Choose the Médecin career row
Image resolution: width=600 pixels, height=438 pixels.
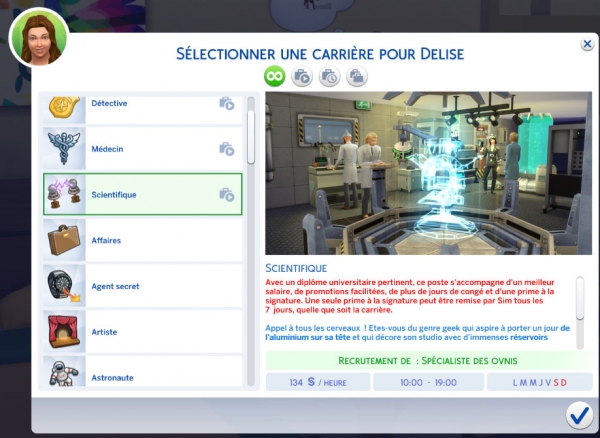pos(143,149)
